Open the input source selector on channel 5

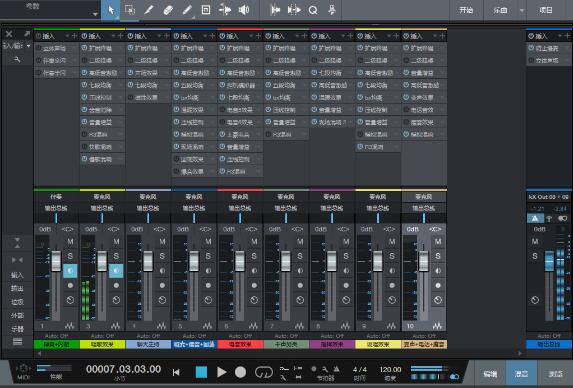194,197
